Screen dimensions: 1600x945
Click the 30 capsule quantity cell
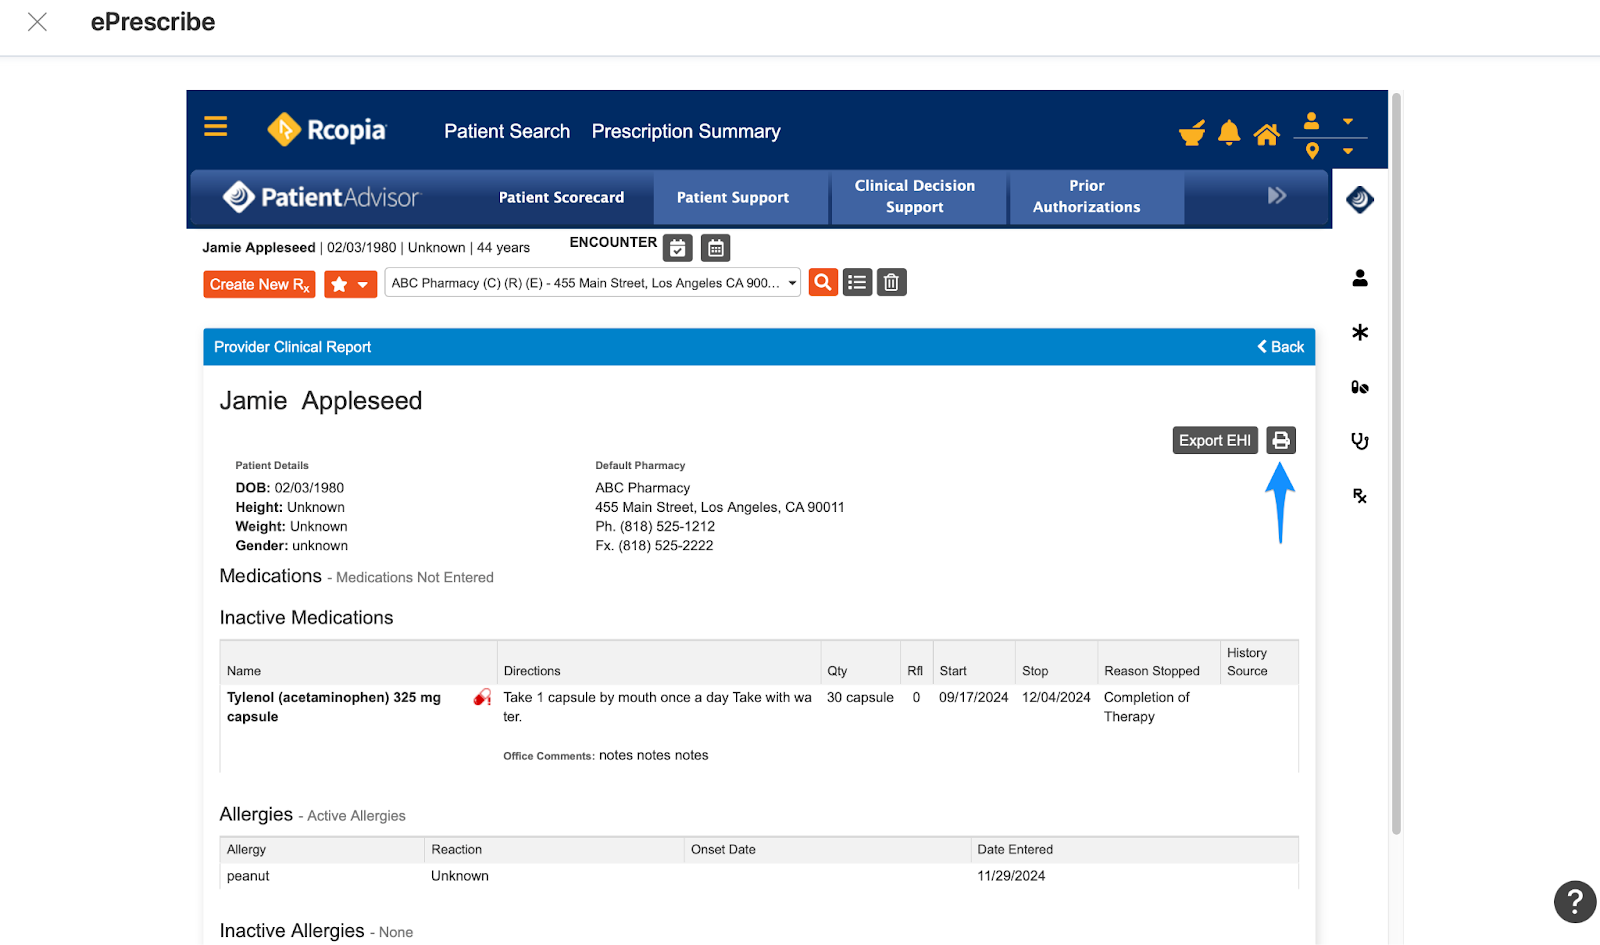pyautogui.click(x=860, y=698)
